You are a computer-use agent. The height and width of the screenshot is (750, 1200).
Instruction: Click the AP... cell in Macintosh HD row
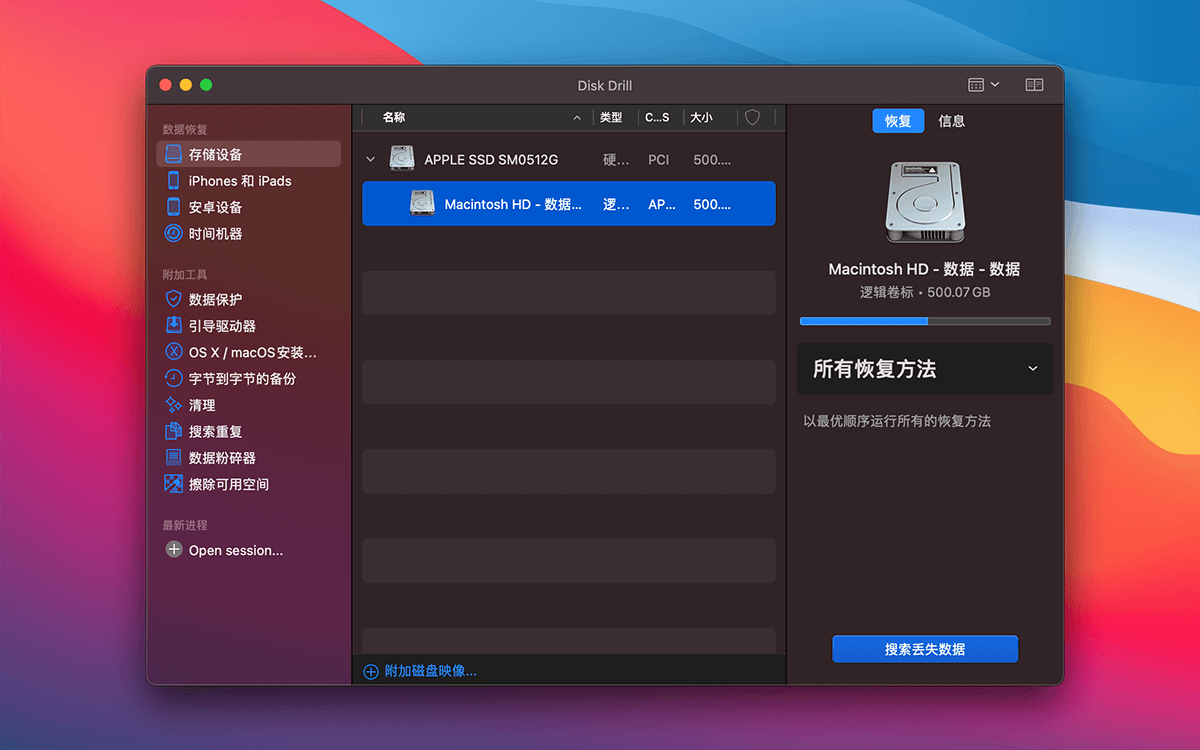(662, 204)
